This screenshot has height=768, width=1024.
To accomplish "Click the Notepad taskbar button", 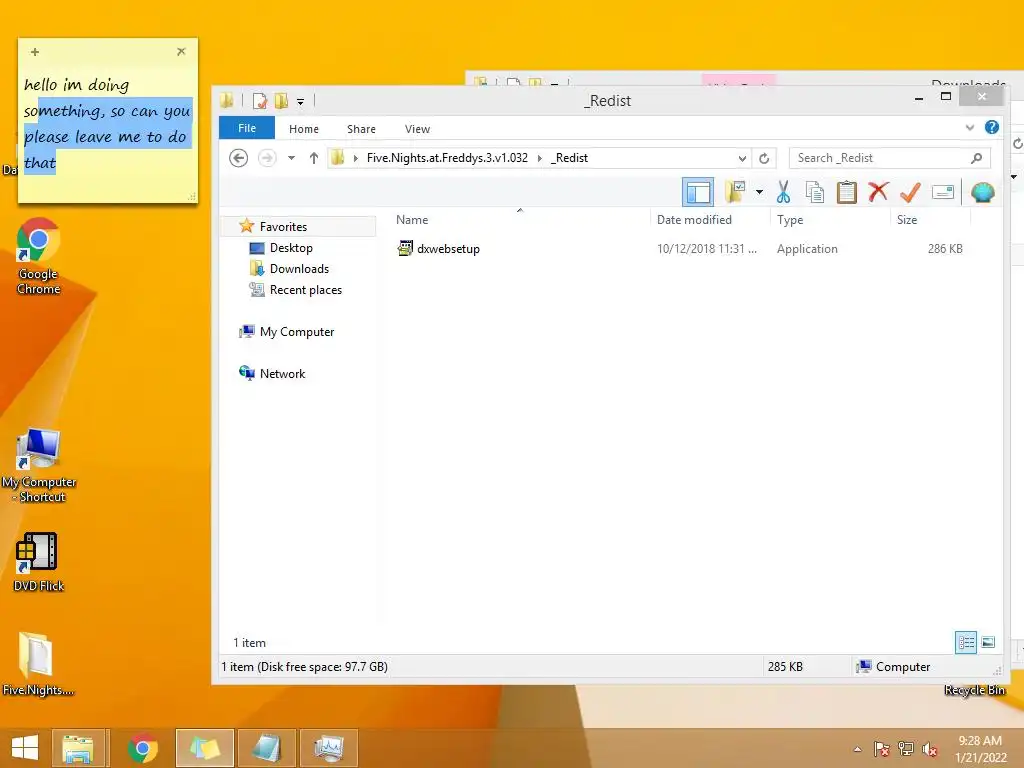I will click(266, 748).
